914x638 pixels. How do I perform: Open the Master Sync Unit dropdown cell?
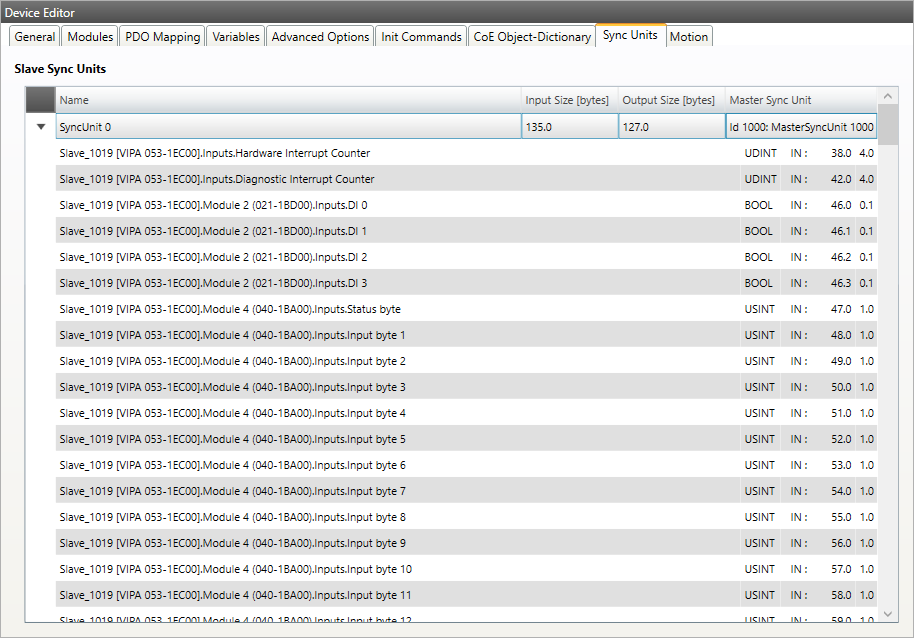801,127
